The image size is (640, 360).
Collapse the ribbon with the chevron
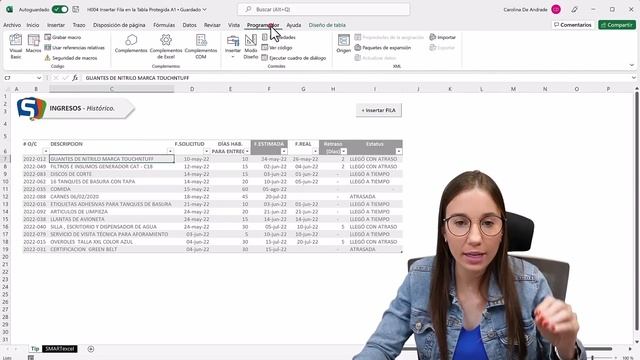click(632, 65)
